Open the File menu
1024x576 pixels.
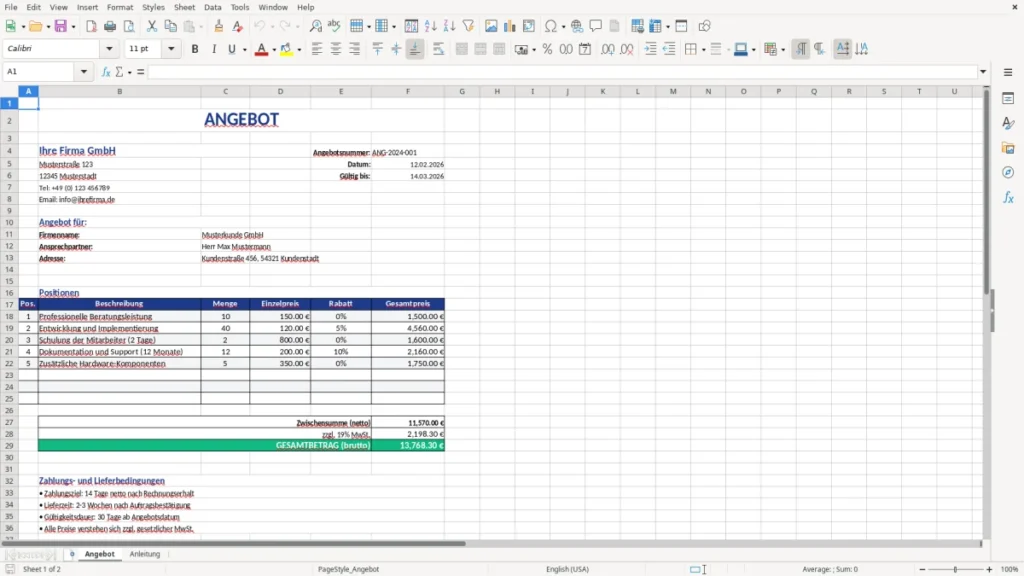[x=11, y=7]
